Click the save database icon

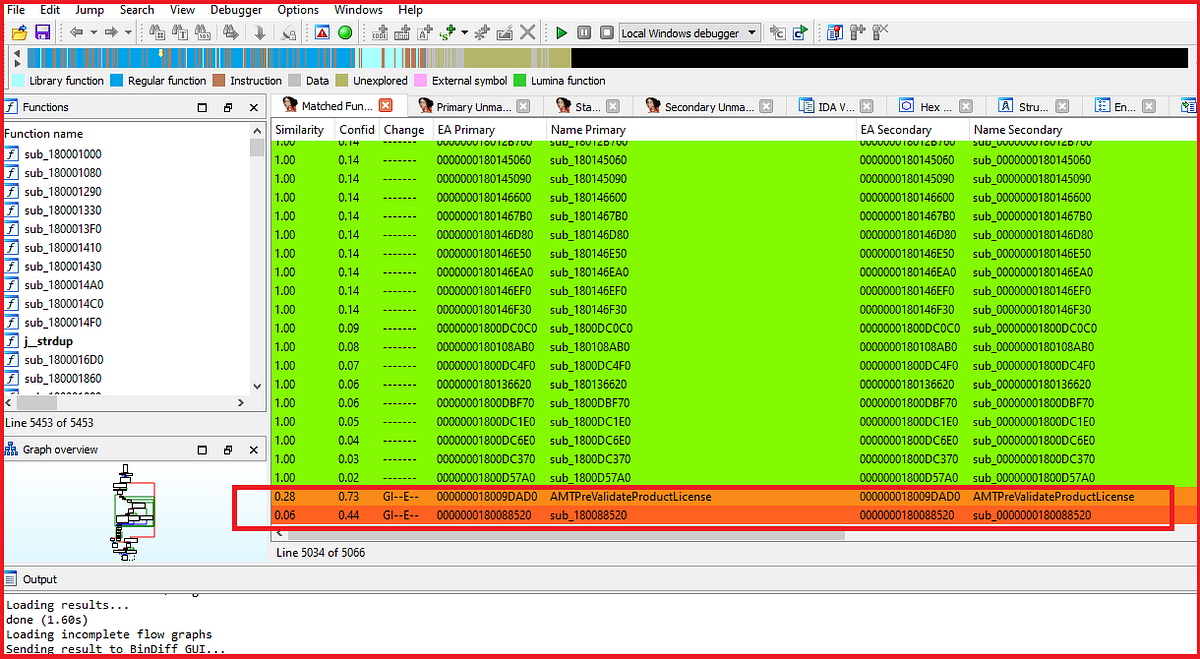pos(41,32)
